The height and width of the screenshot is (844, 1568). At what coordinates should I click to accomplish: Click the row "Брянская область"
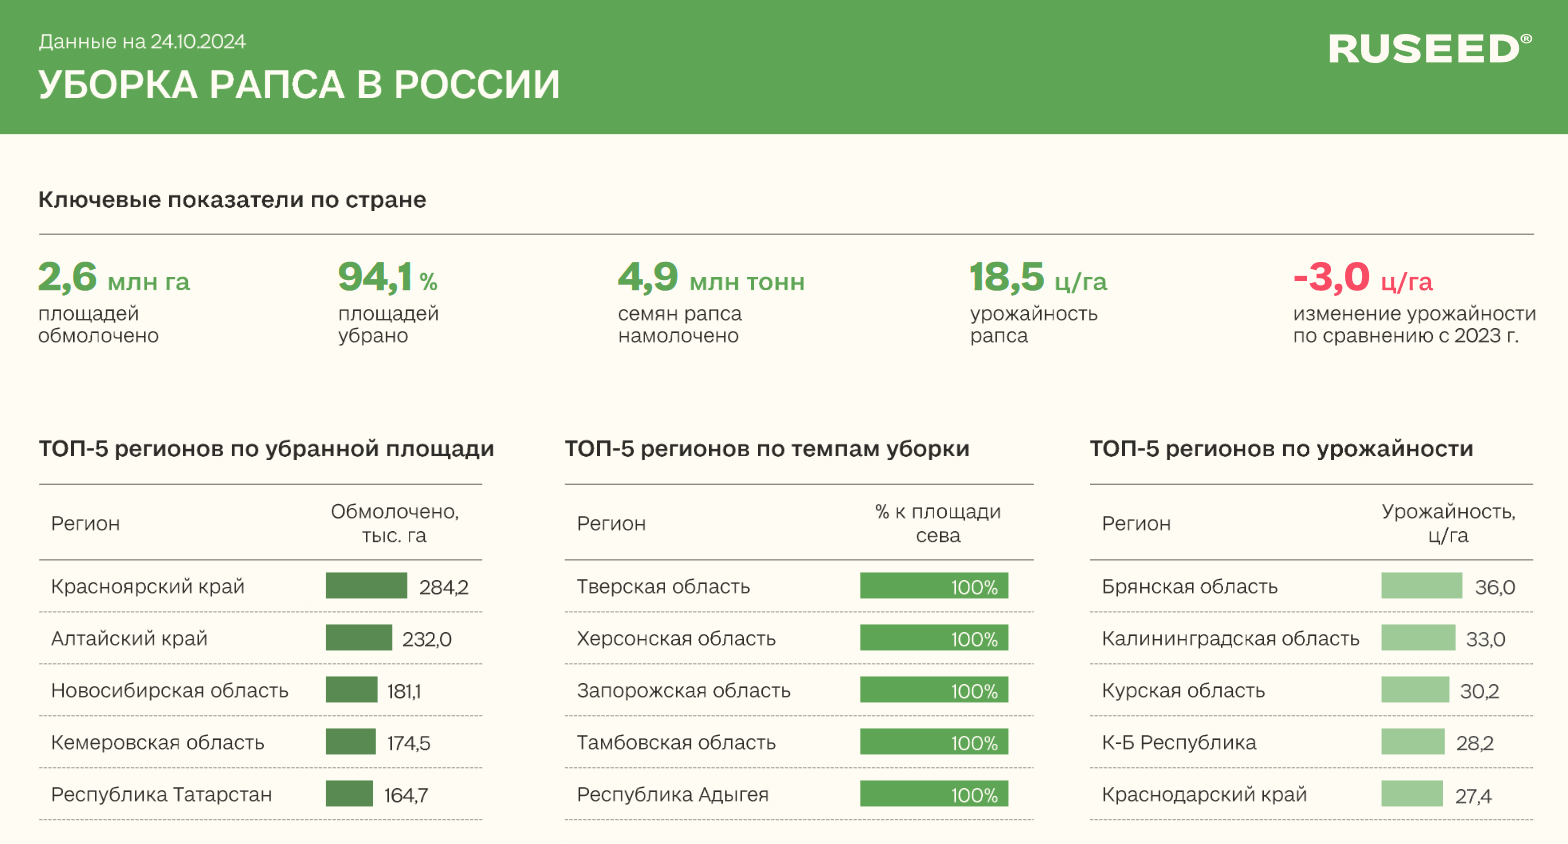(x=1311, y=587)
